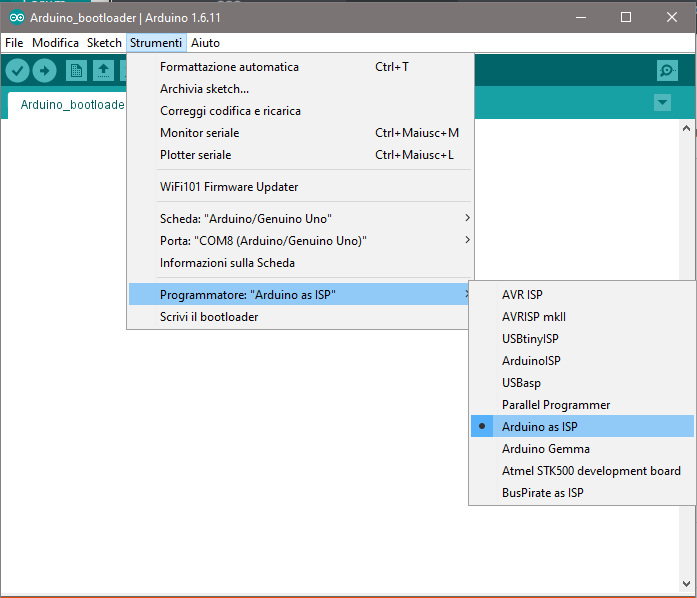
Task: Open the Aiuto menu
Action: [x=205, y=43]
